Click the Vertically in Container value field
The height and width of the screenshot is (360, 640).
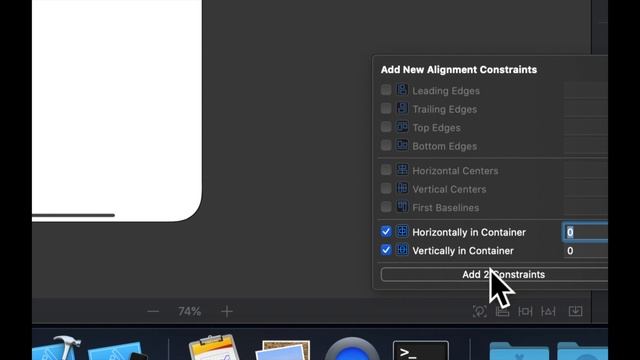(x=585, y=251)
